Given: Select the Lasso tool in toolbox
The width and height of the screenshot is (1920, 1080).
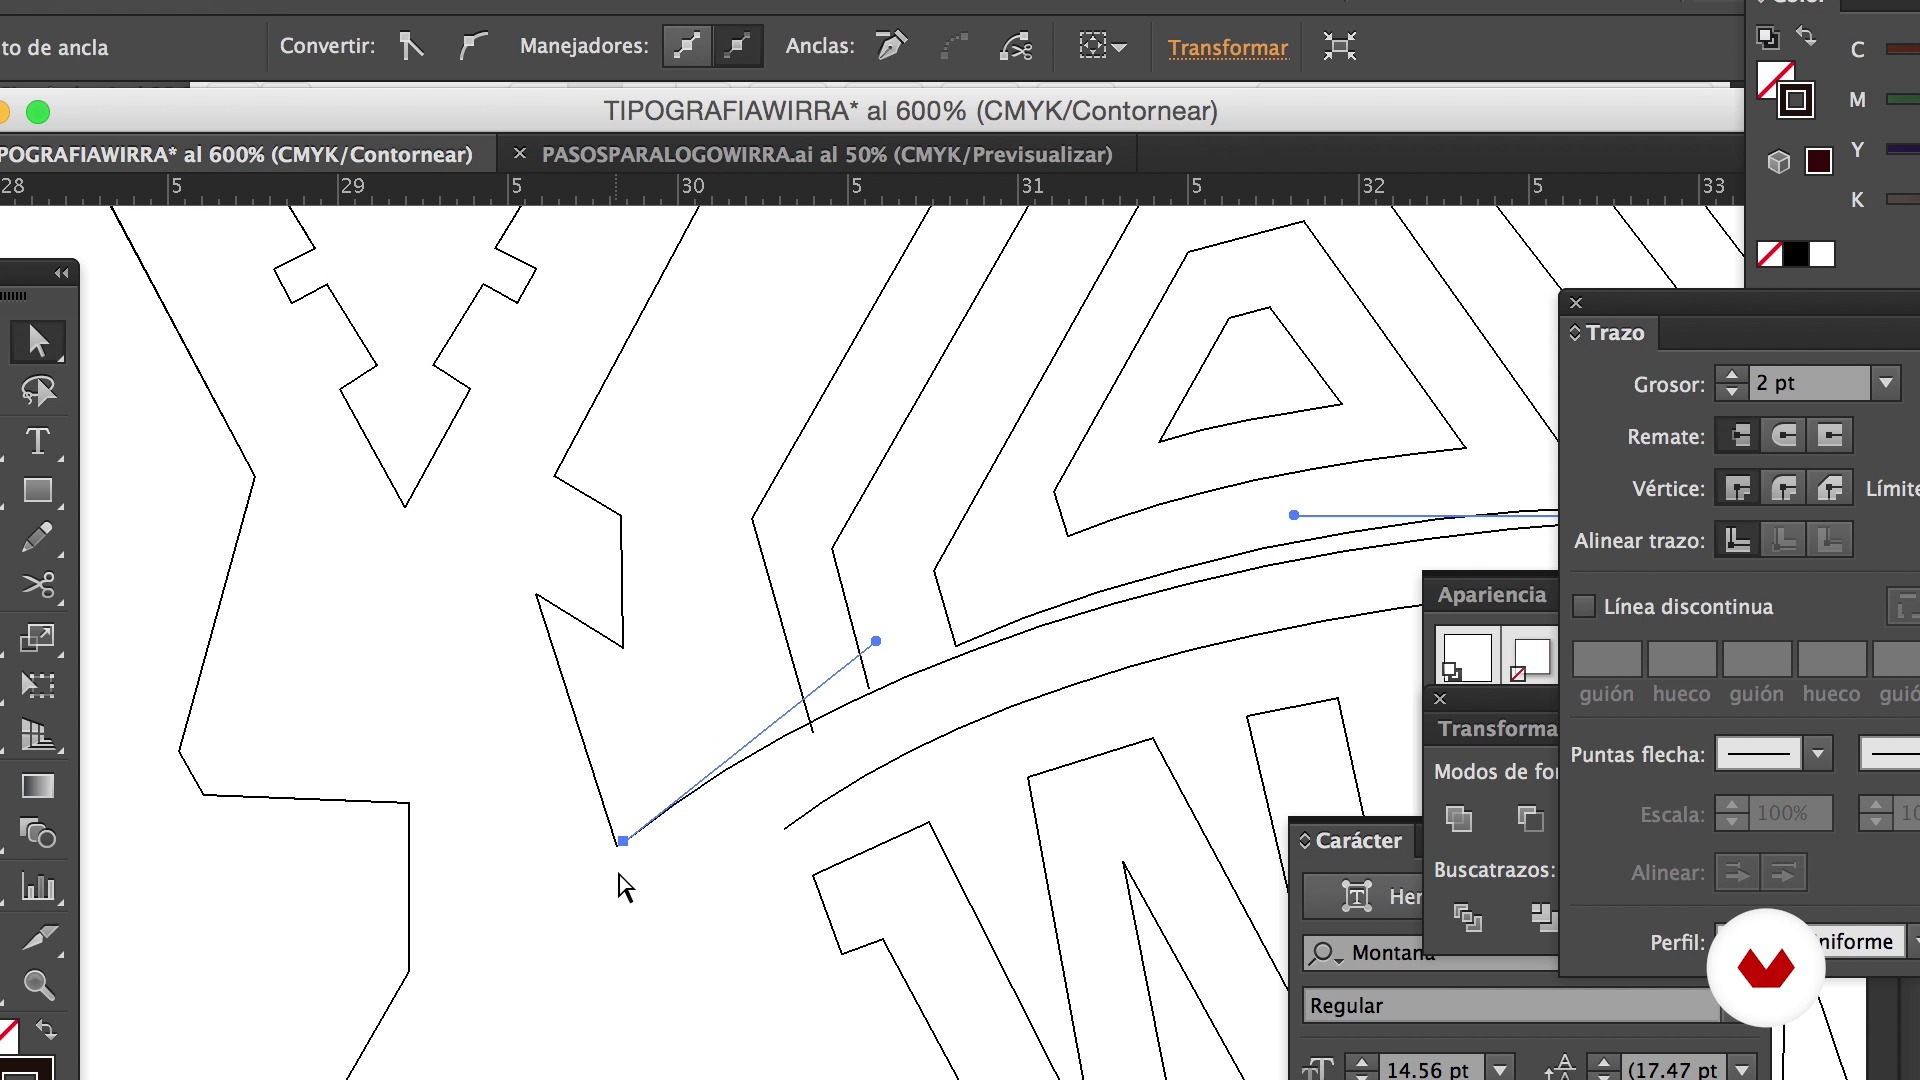Looking at the screenshot, I should (x=38, y=391).
